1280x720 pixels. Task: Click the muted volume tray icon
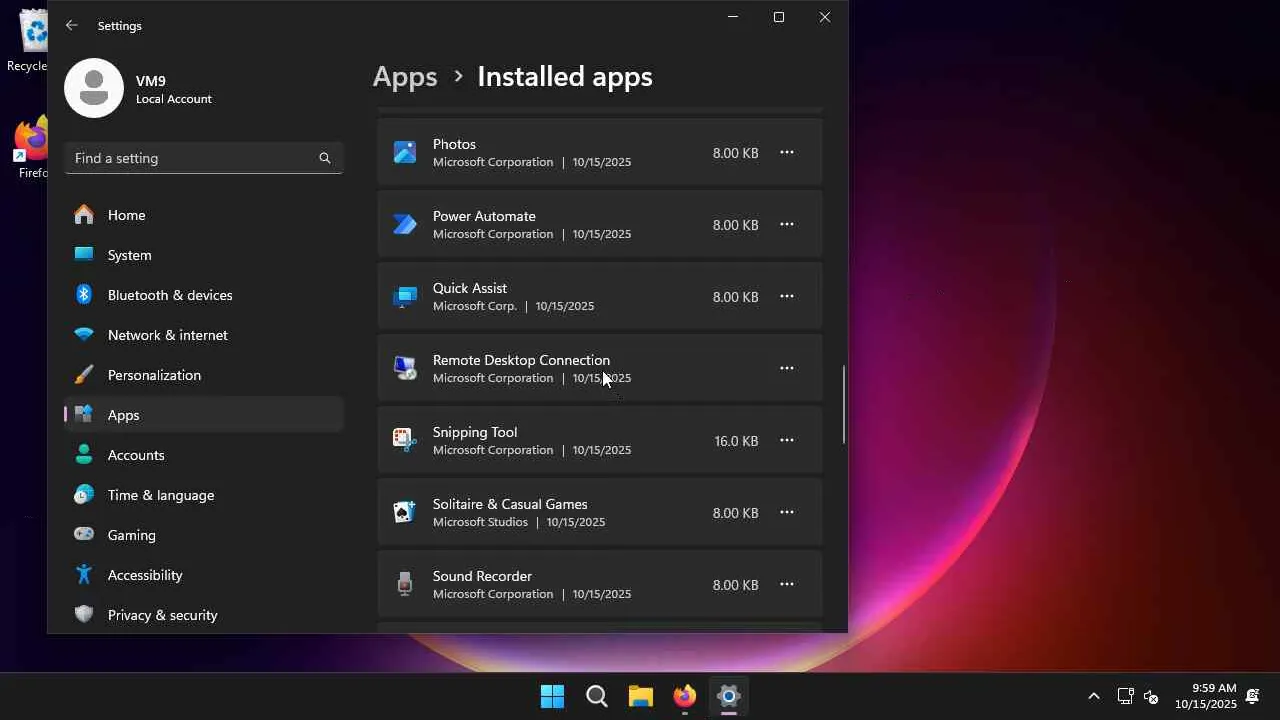click(x=1151, y=697)
